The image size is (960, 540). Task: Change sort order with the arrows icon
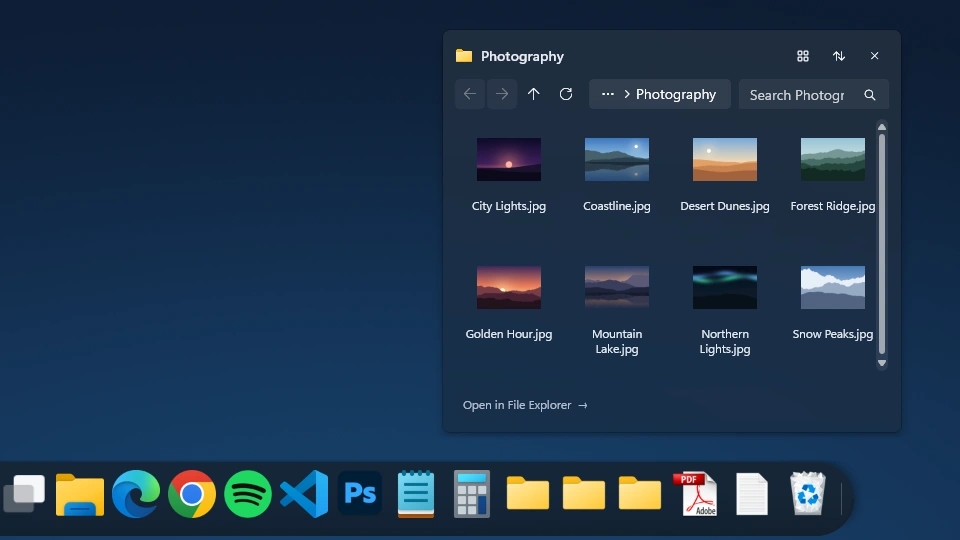click(x=839, y=56)
